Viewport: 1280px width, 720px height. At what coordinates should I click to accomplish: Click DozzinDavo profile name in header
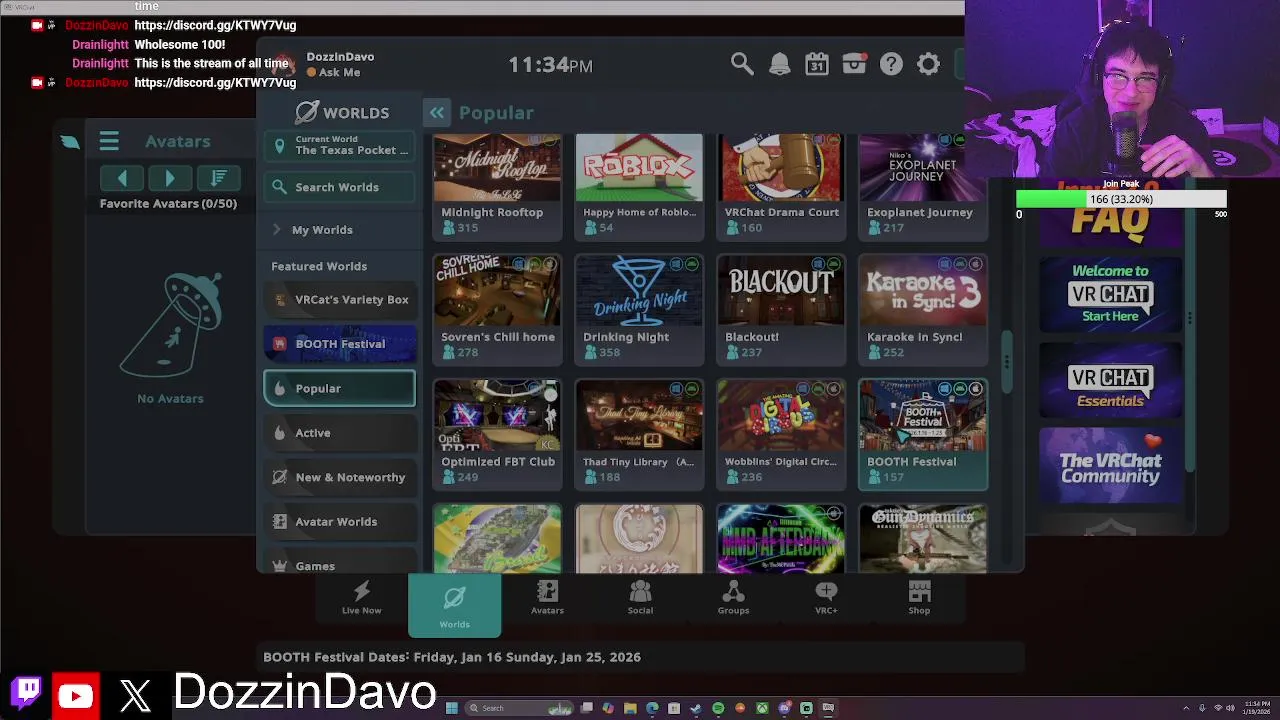(x=340, y=57)
